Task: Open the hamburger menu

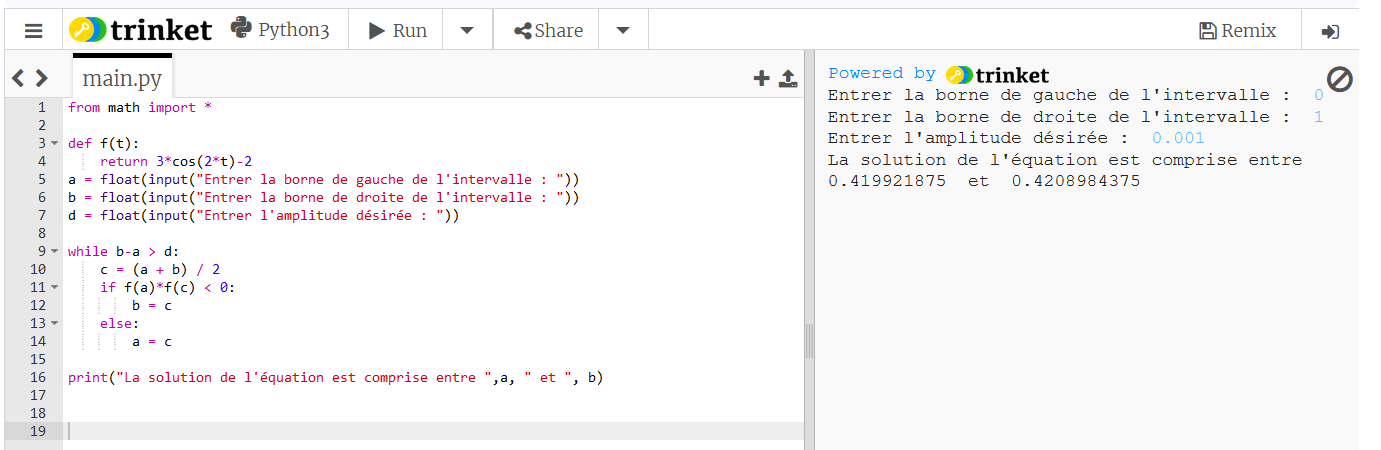Action: 33,31
